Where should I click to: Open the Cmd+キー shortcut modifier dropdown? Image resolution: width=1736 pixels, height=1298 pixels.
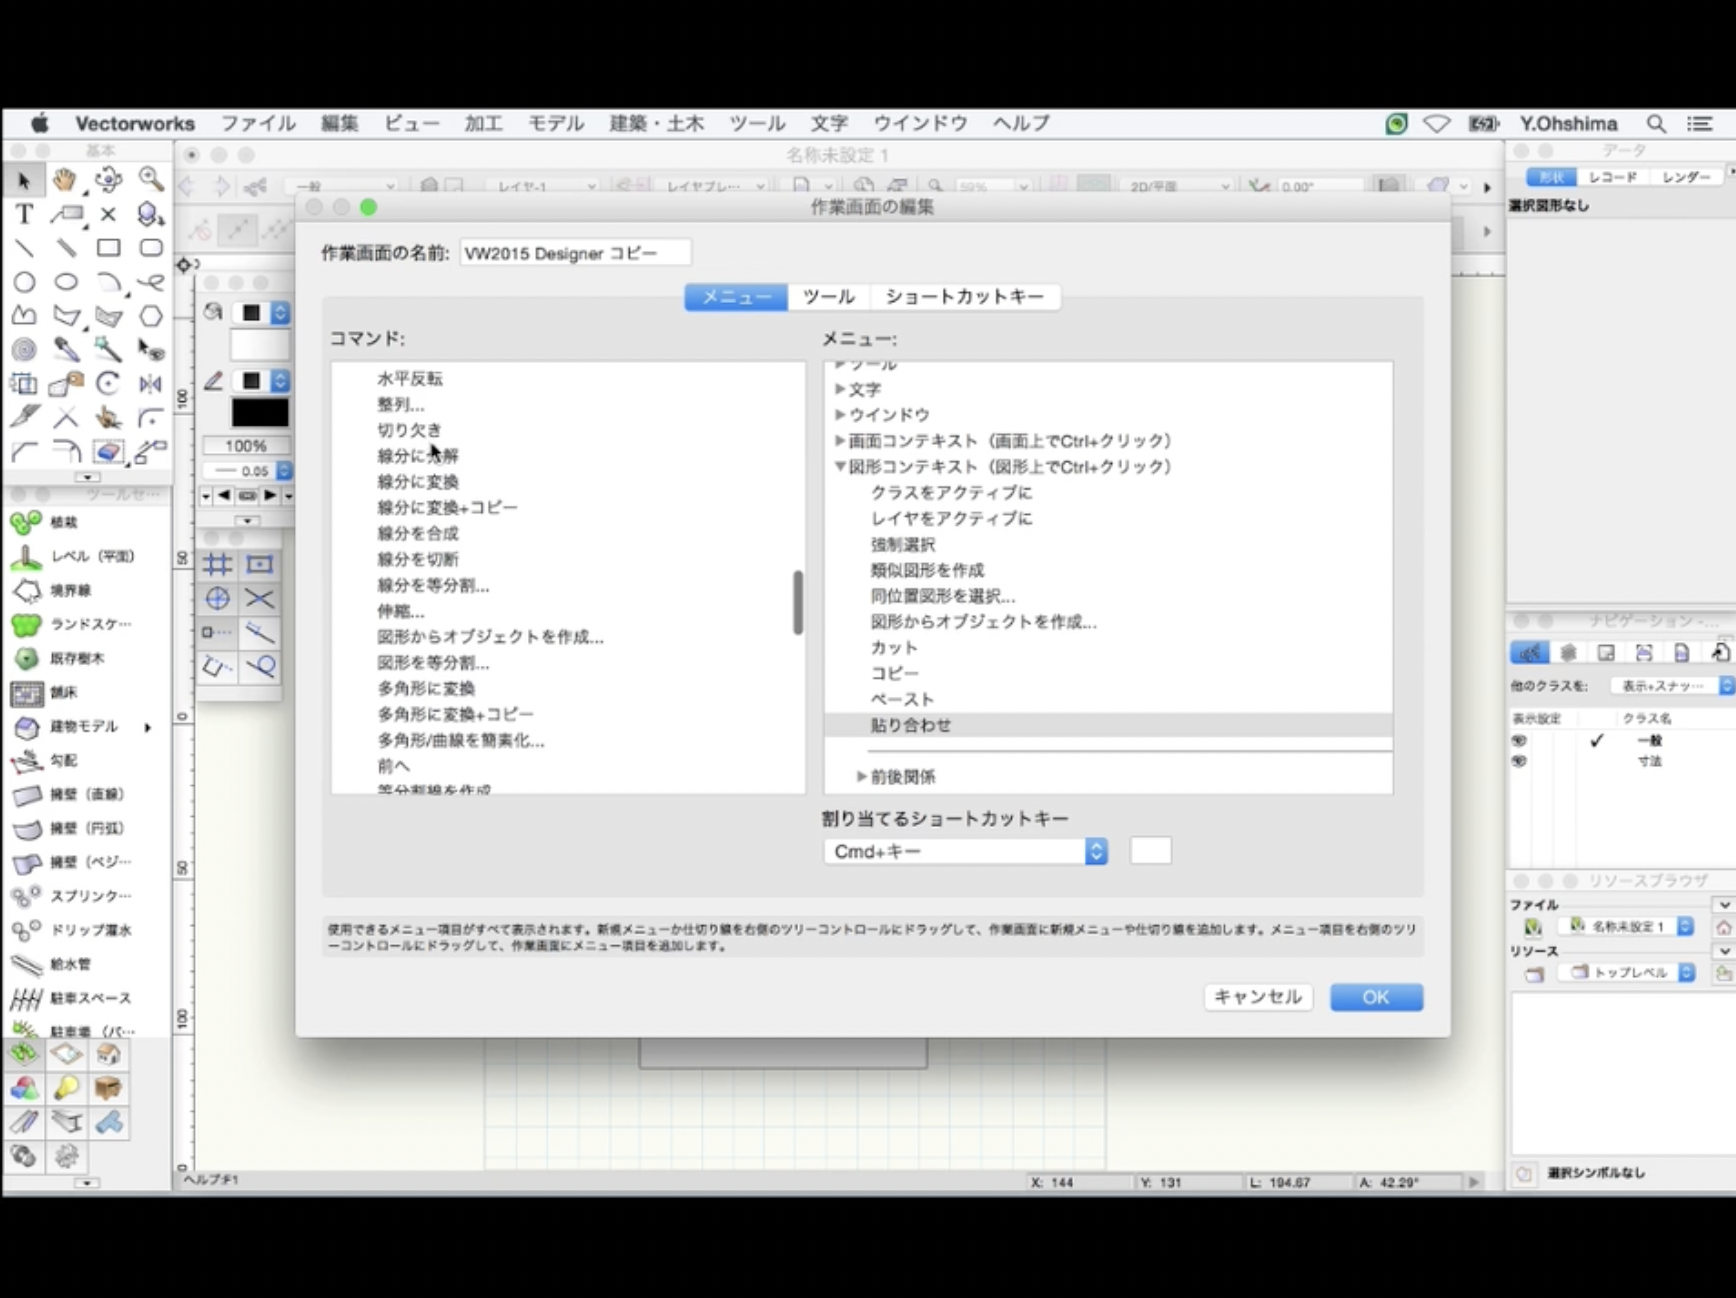coord(965,851)
